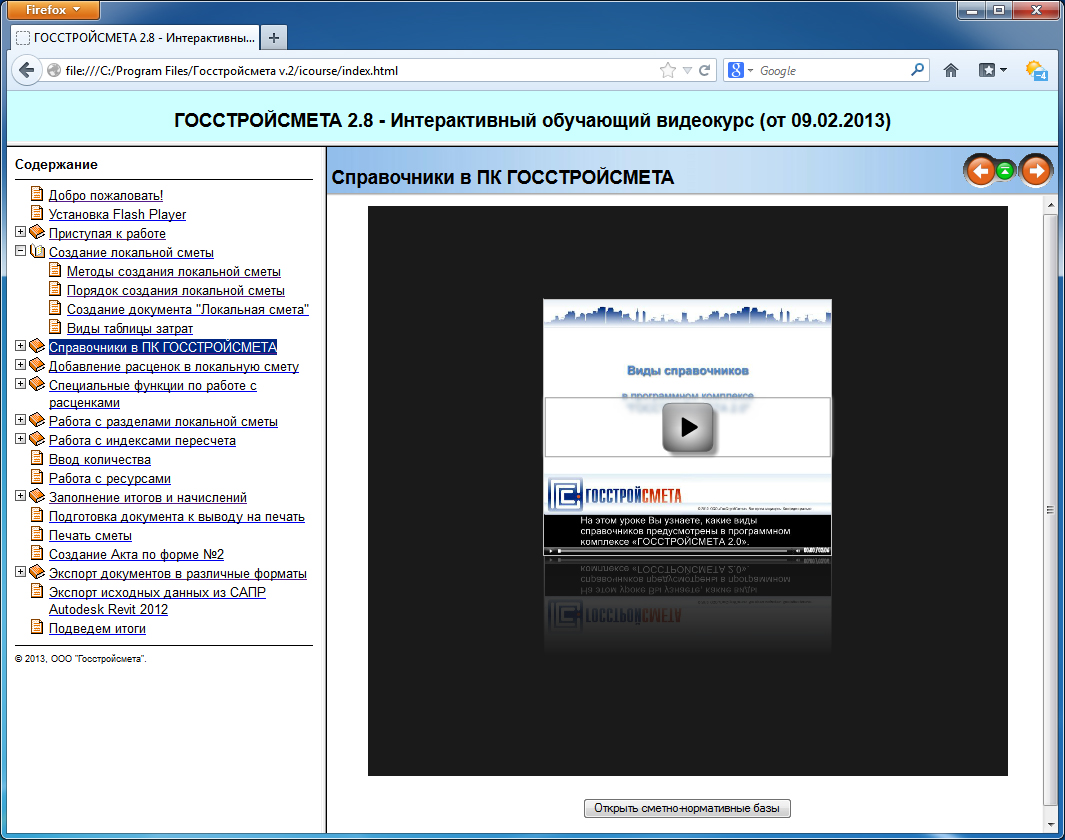
Task: Click the green go-to-top round button
Action: coord(1005,171)
